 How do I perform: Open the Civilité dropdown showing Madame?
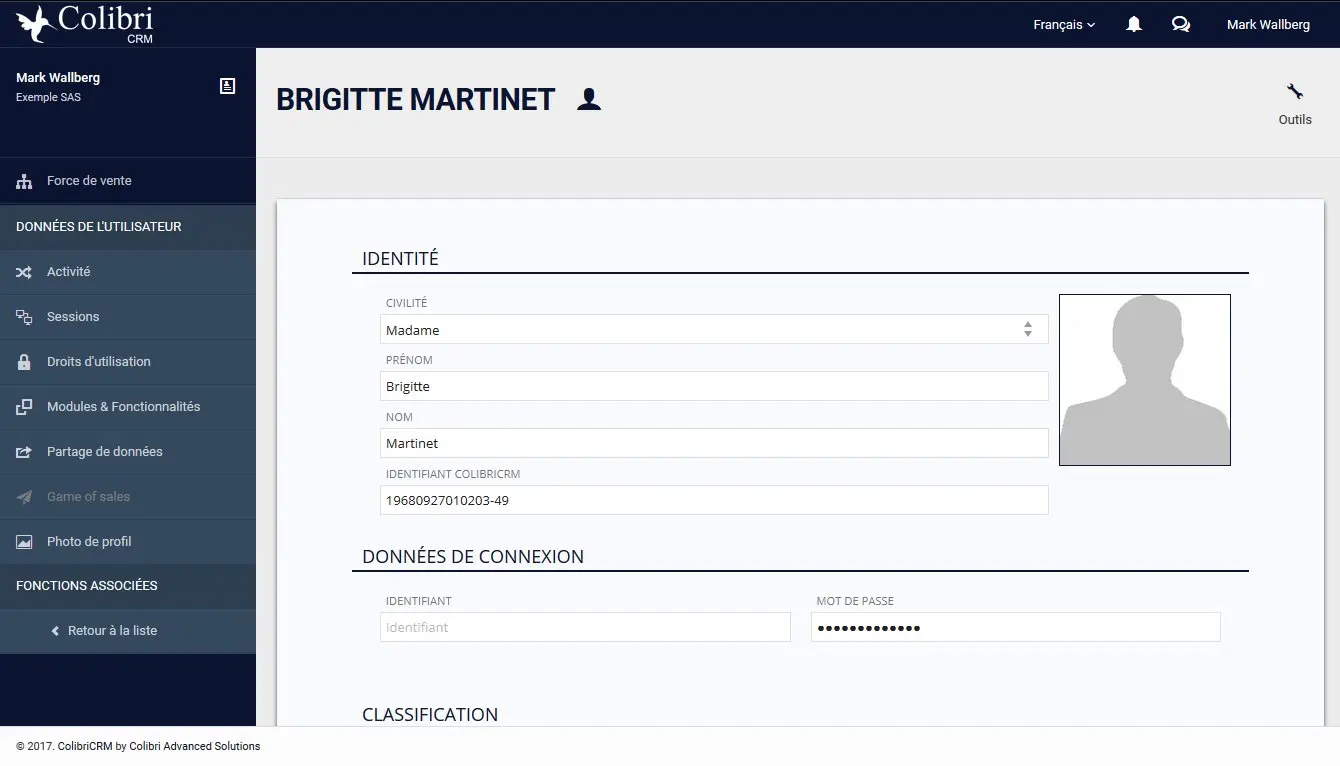click(714, 329)
